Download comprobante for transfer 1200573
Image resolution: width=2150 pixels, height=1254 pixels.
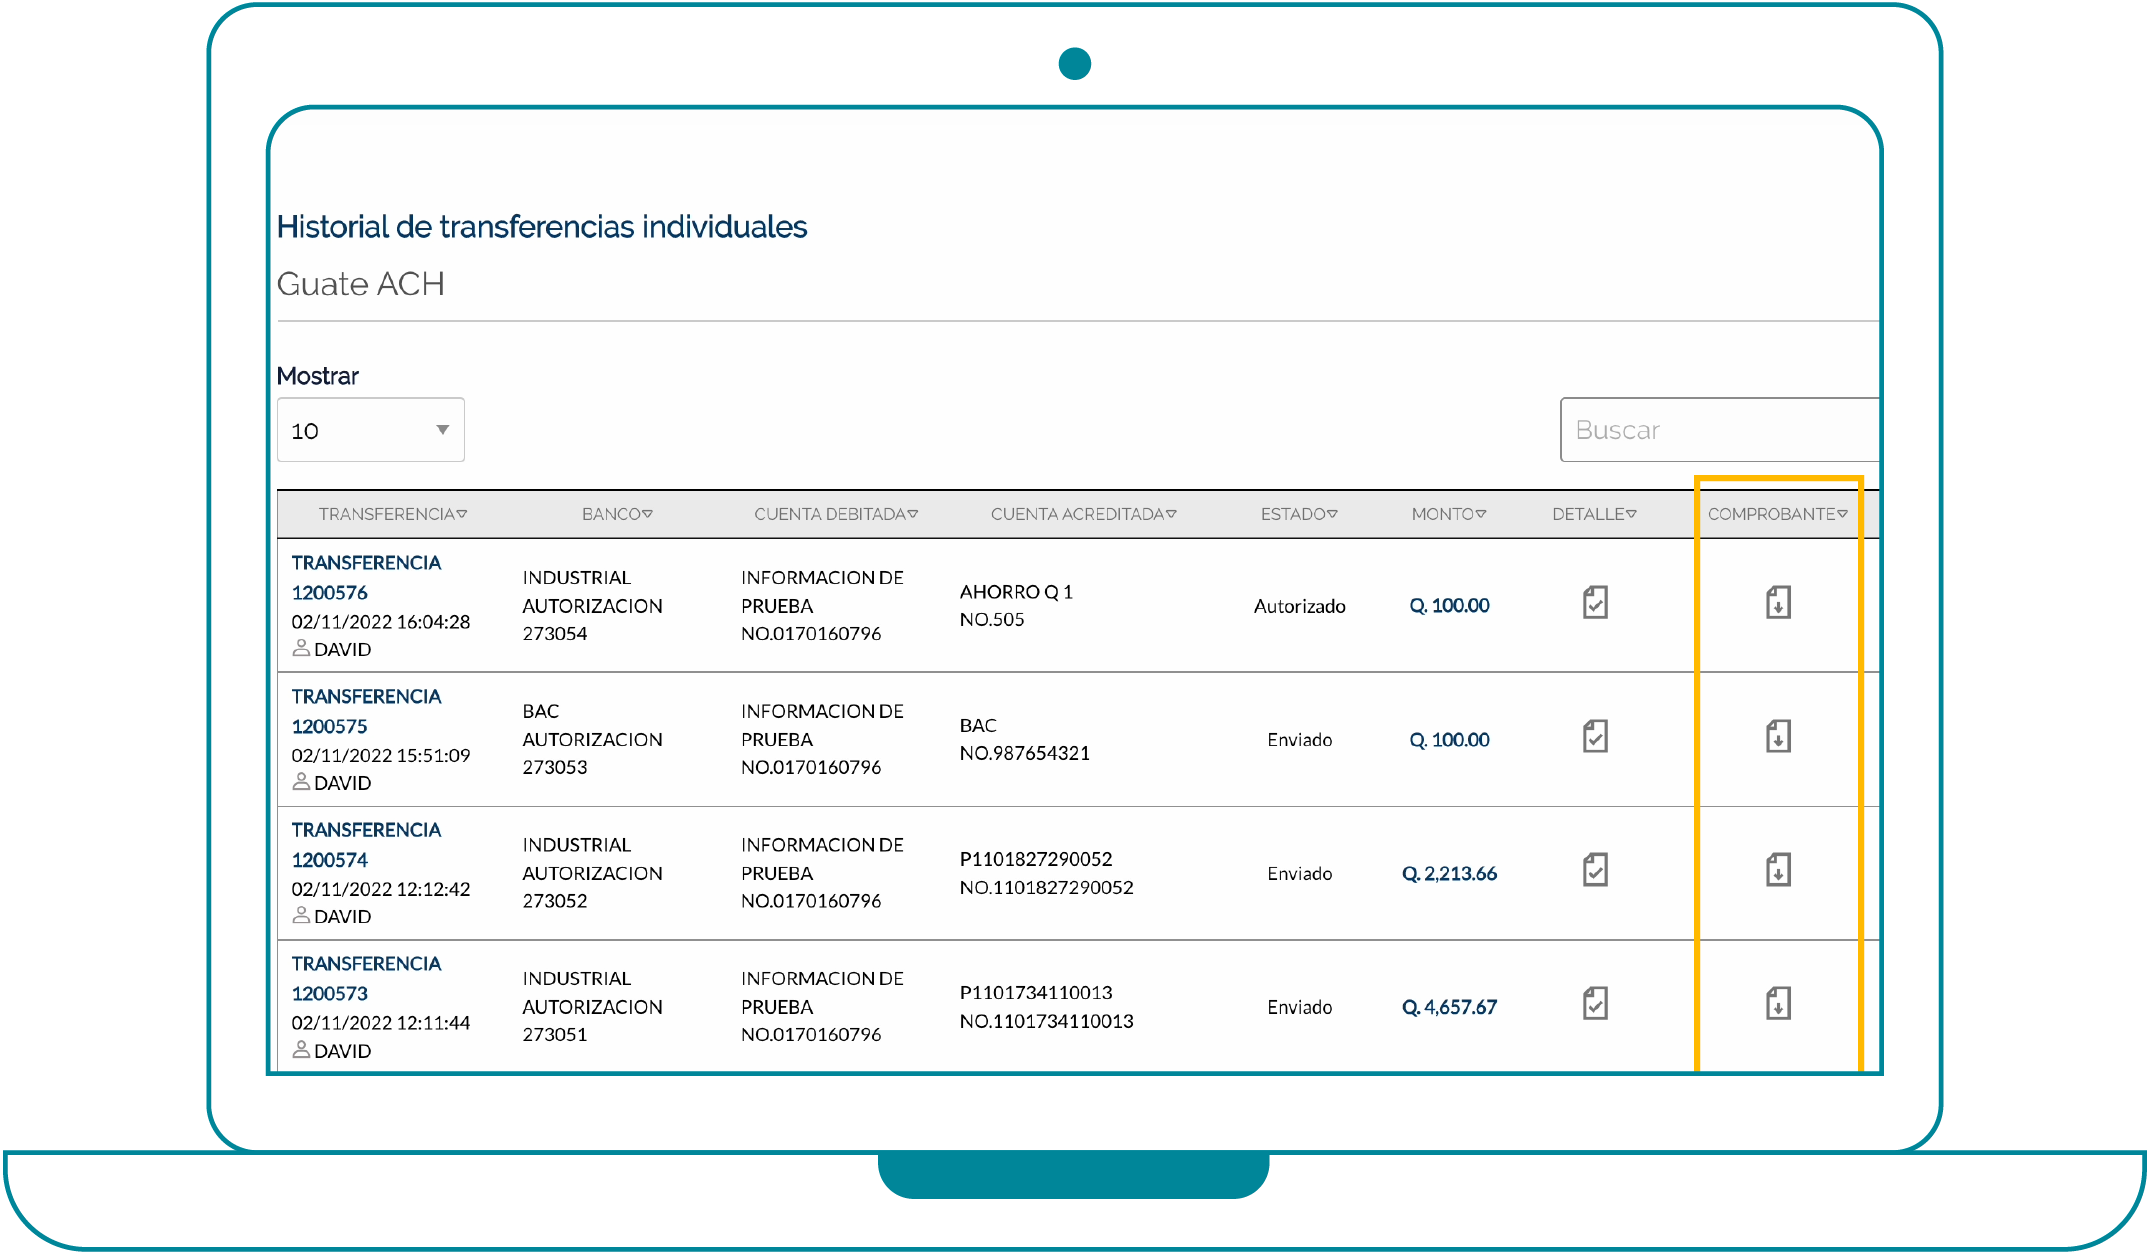click(x=1778, y=1003)
